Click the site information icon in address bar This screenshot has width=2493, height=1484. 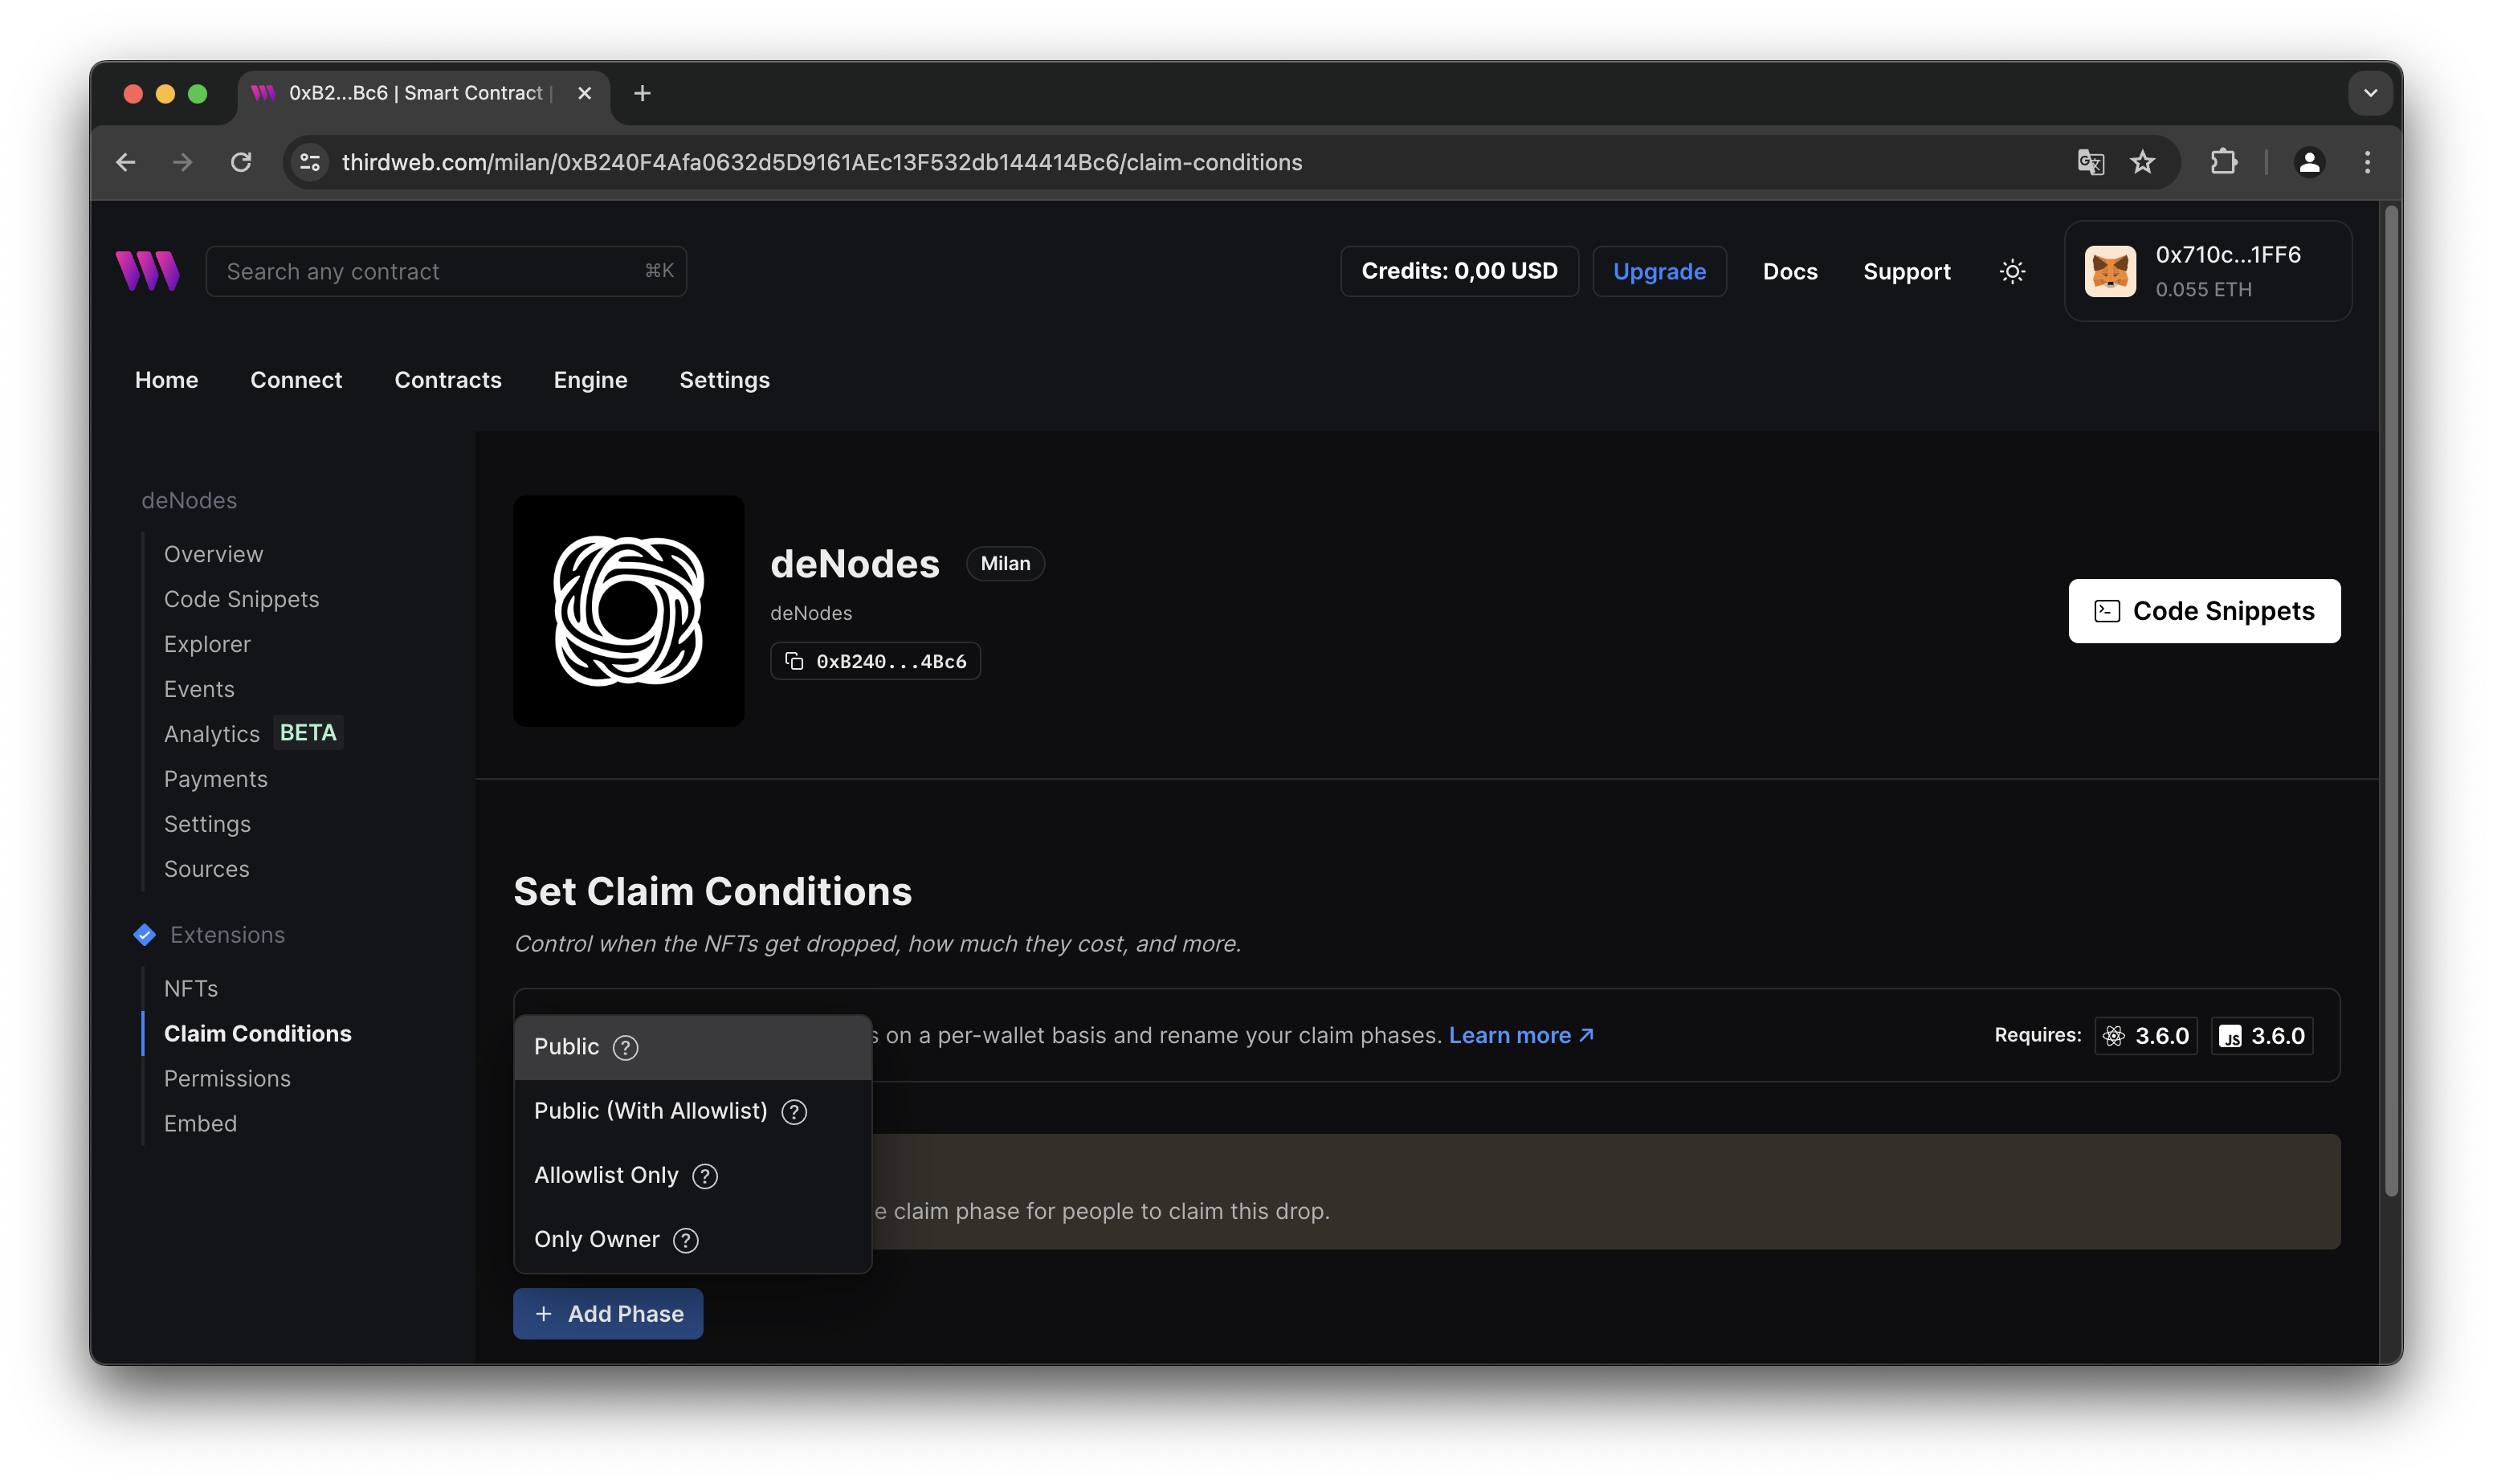[310, 162]
